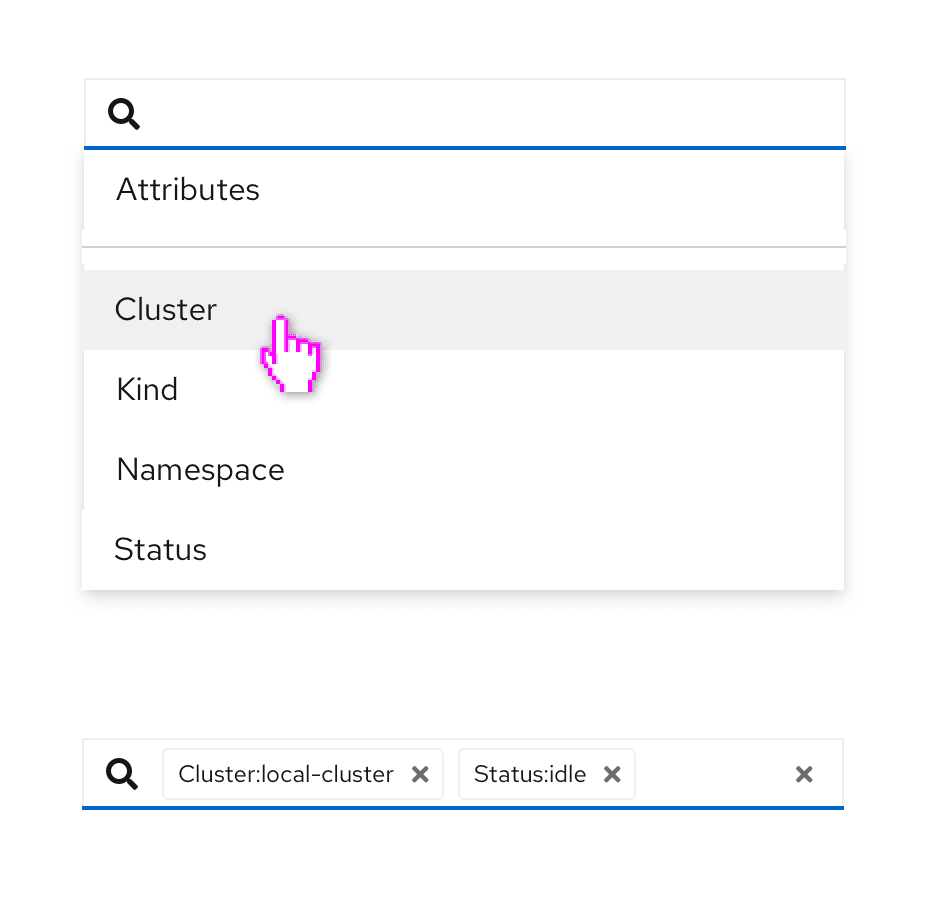The image size is (928, 912).
Task: Click the border of the Status:idle chip
Action: 546,750
